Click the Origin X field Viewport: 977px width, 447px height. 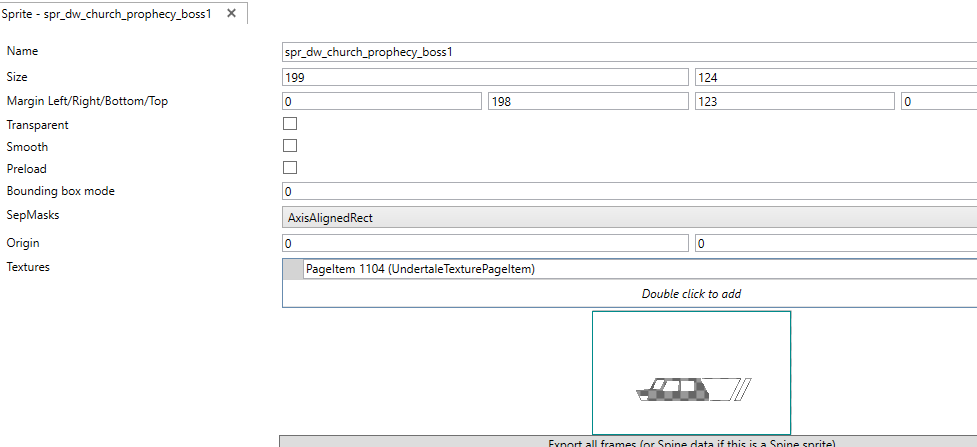point(485,243)
